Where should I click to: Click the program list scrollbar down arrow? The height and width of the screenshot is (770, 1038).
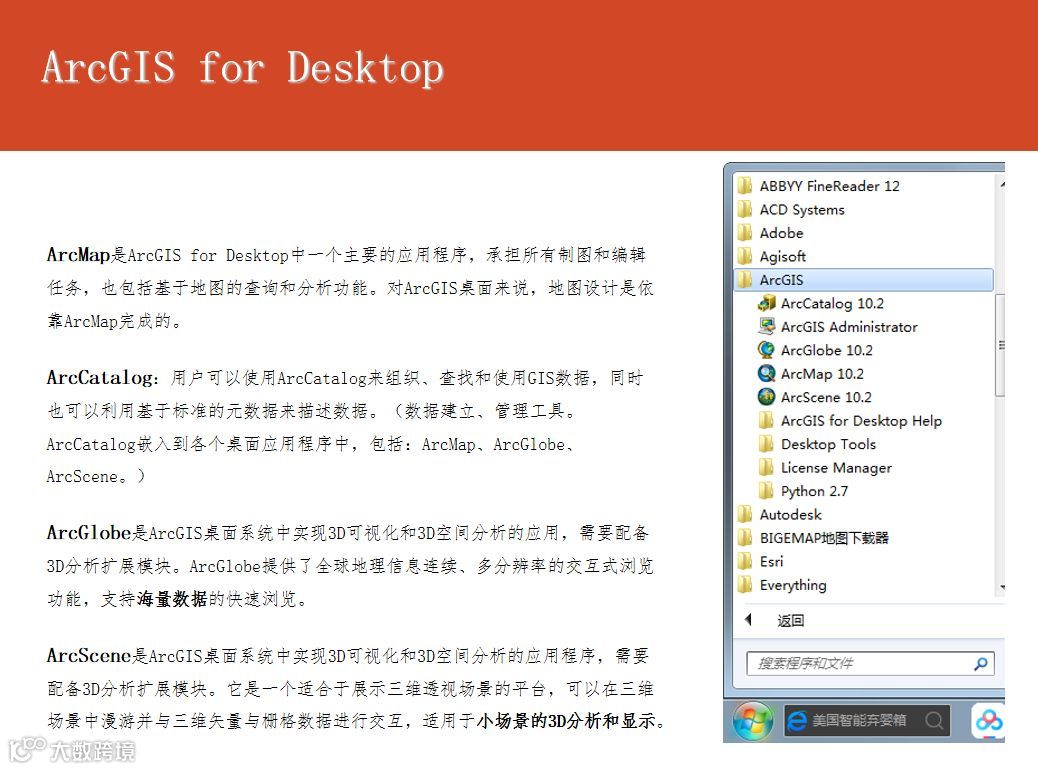pos(1002,587)
